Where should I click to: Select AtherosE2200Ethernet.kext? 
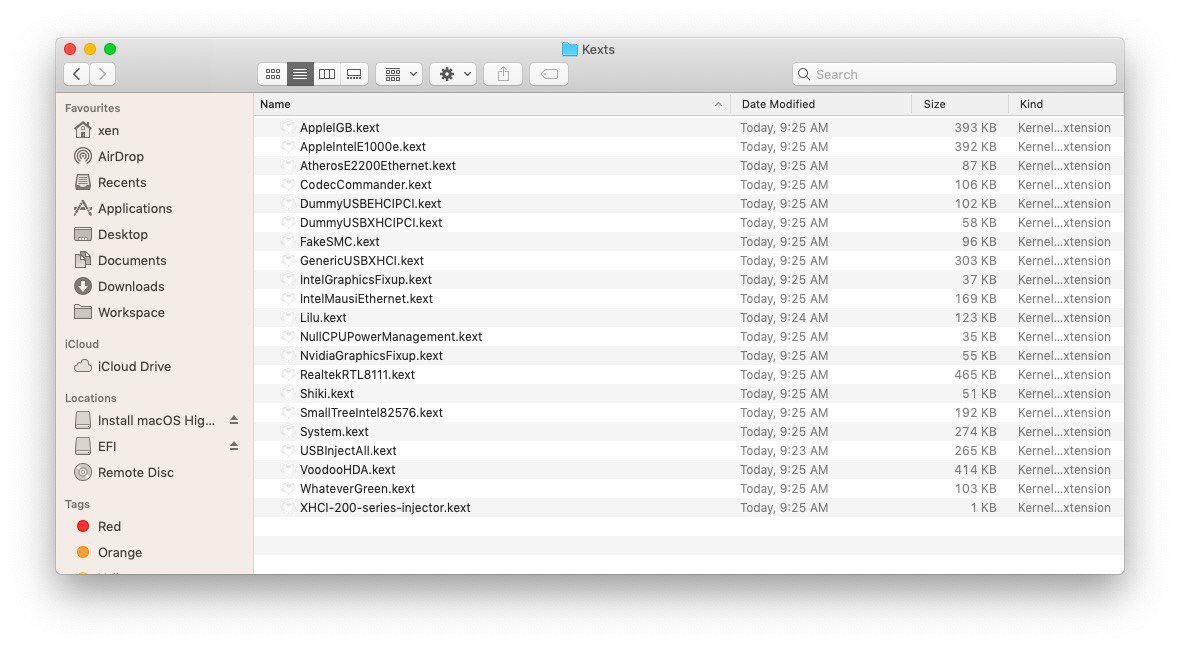(x=378, y=166)
